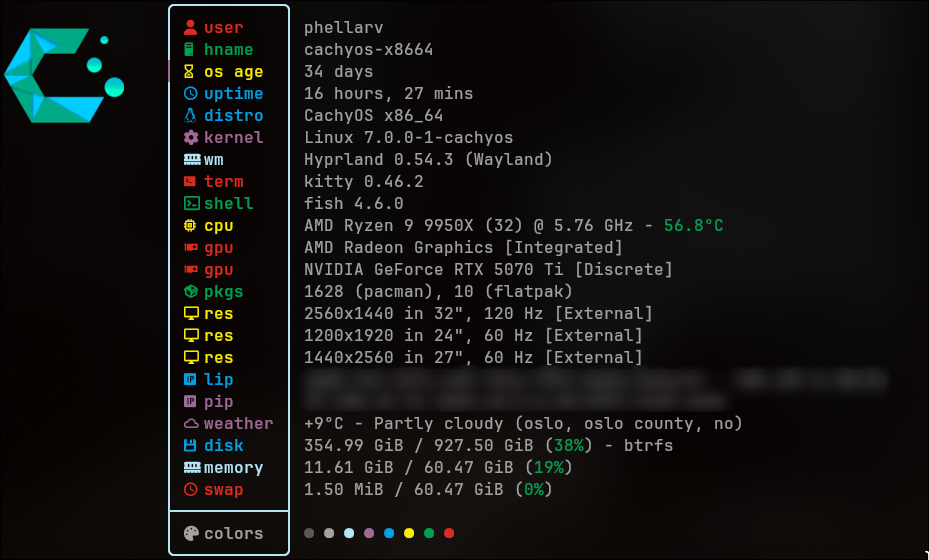
Task: Click the '34 days' value
Action: pyautogui.click(x=339, y=72)
